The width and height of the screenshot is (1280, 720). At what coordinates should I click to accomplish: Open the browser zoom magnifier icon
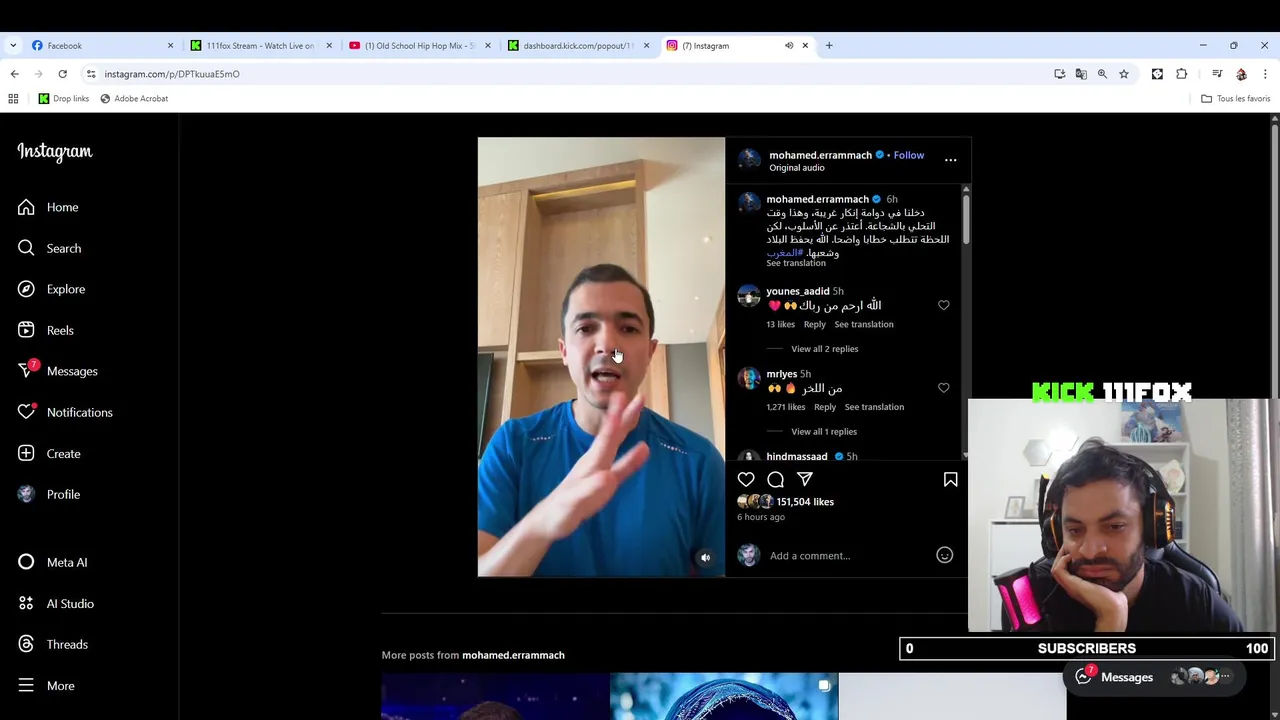click(1102, 74)
